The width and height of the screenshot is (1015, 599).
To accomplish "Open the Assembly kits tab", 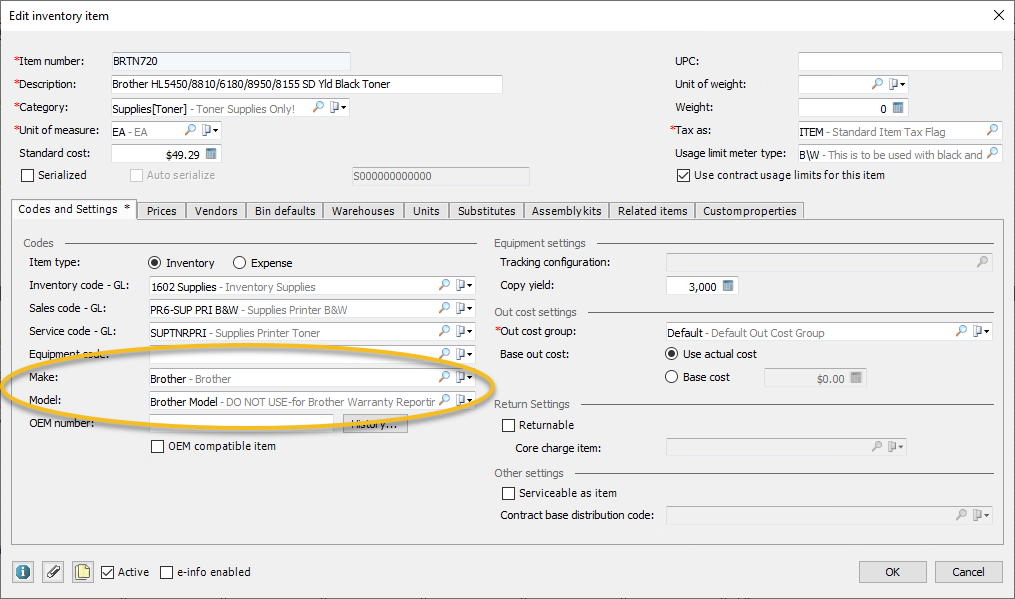I will [x=566, y=211].
